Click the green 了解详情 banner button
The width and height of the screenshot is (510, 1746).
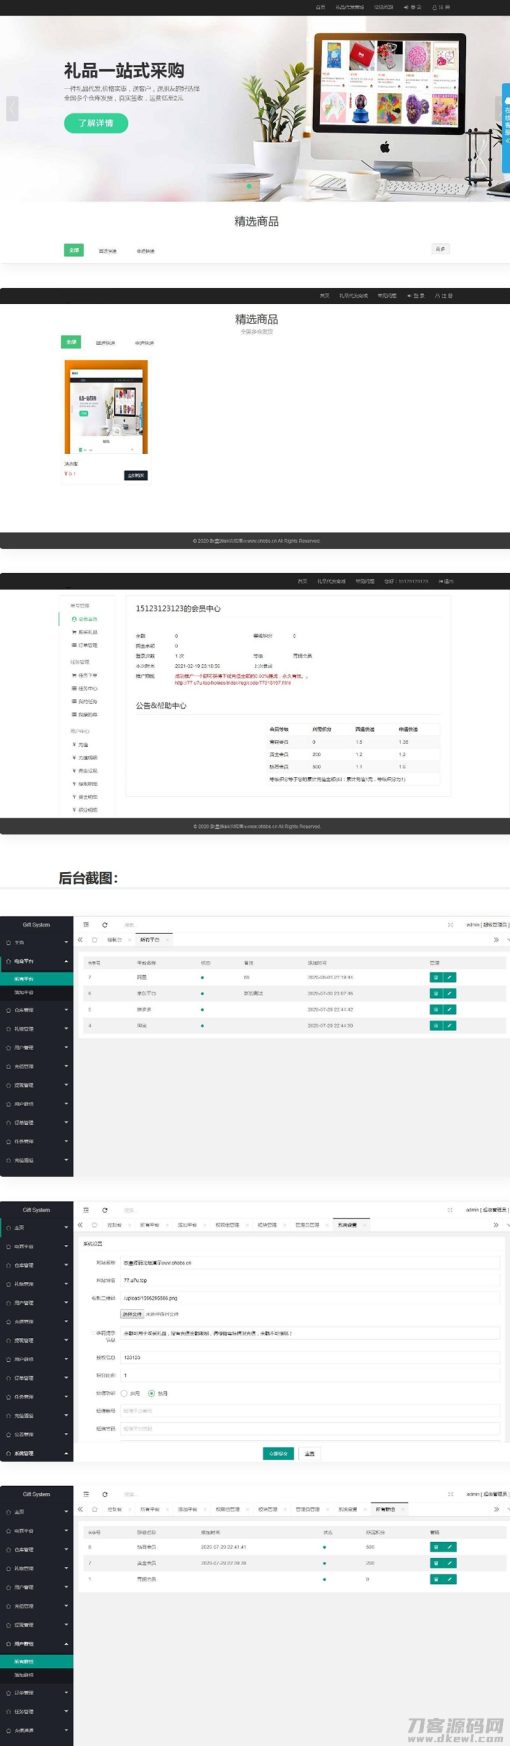coord(96,123)
